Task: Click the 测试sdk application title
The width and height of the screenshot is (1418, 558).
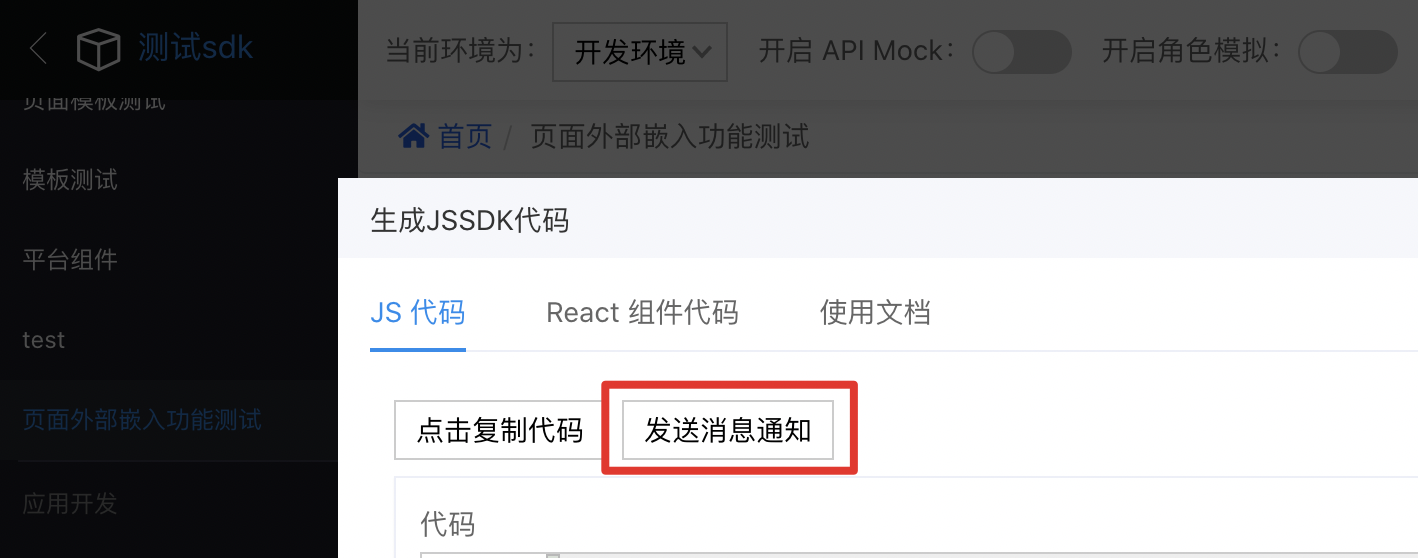Action: point(196,48)
